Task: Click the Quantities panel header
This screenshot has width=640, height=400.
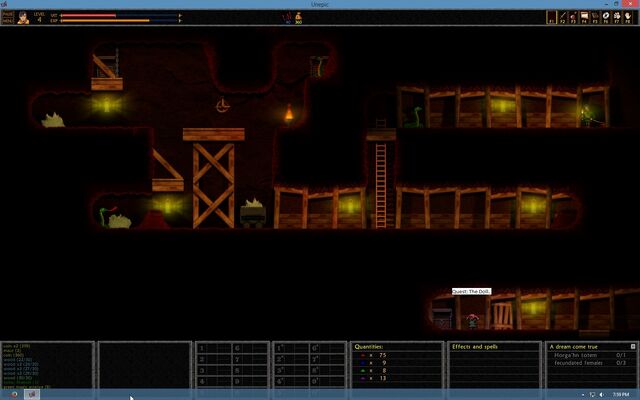Action: (x=369, y=347)
